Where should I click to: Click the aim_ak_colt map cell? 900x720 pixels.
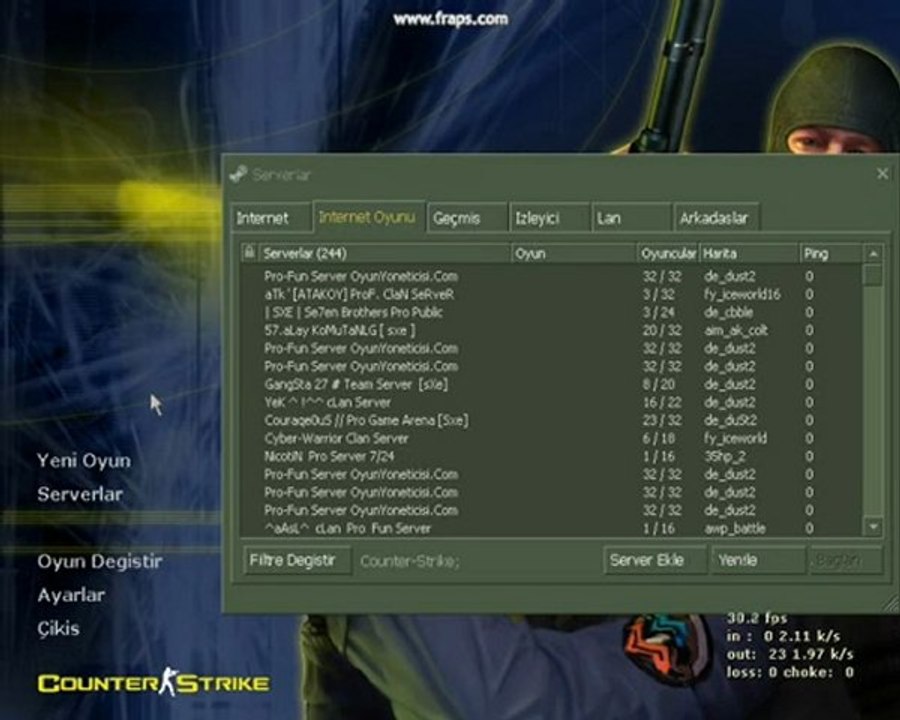pyautogui.click(x=736, y=330)
